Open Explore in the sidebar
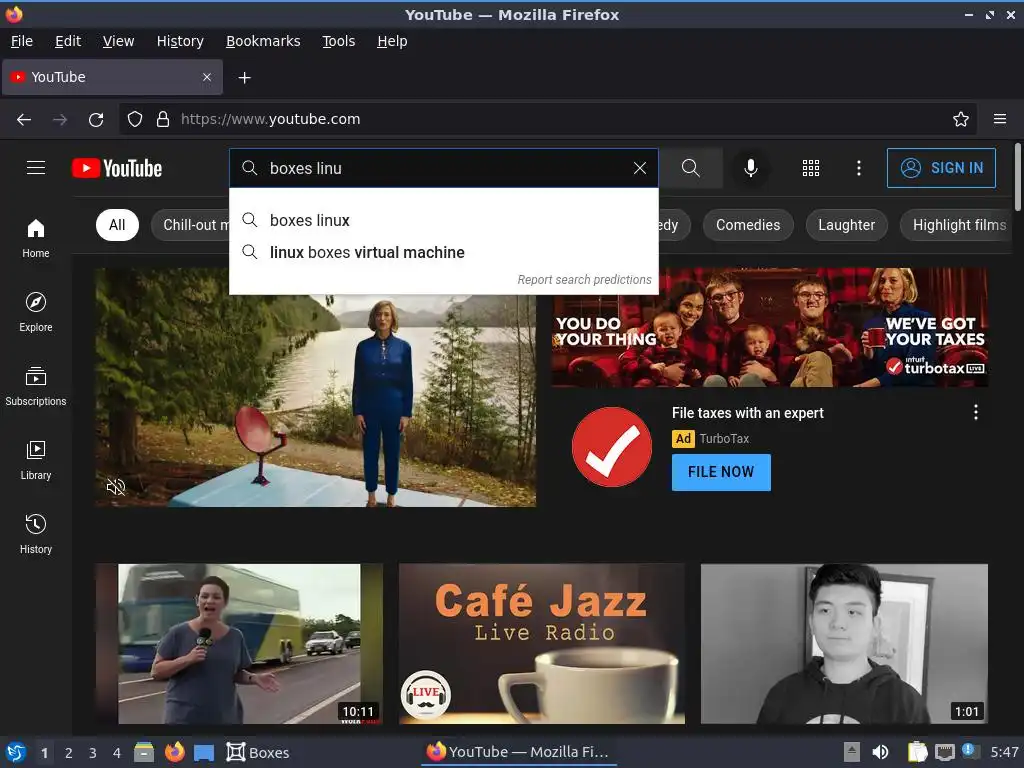This screenshot has width=1024, height=768. coord(36,312)
